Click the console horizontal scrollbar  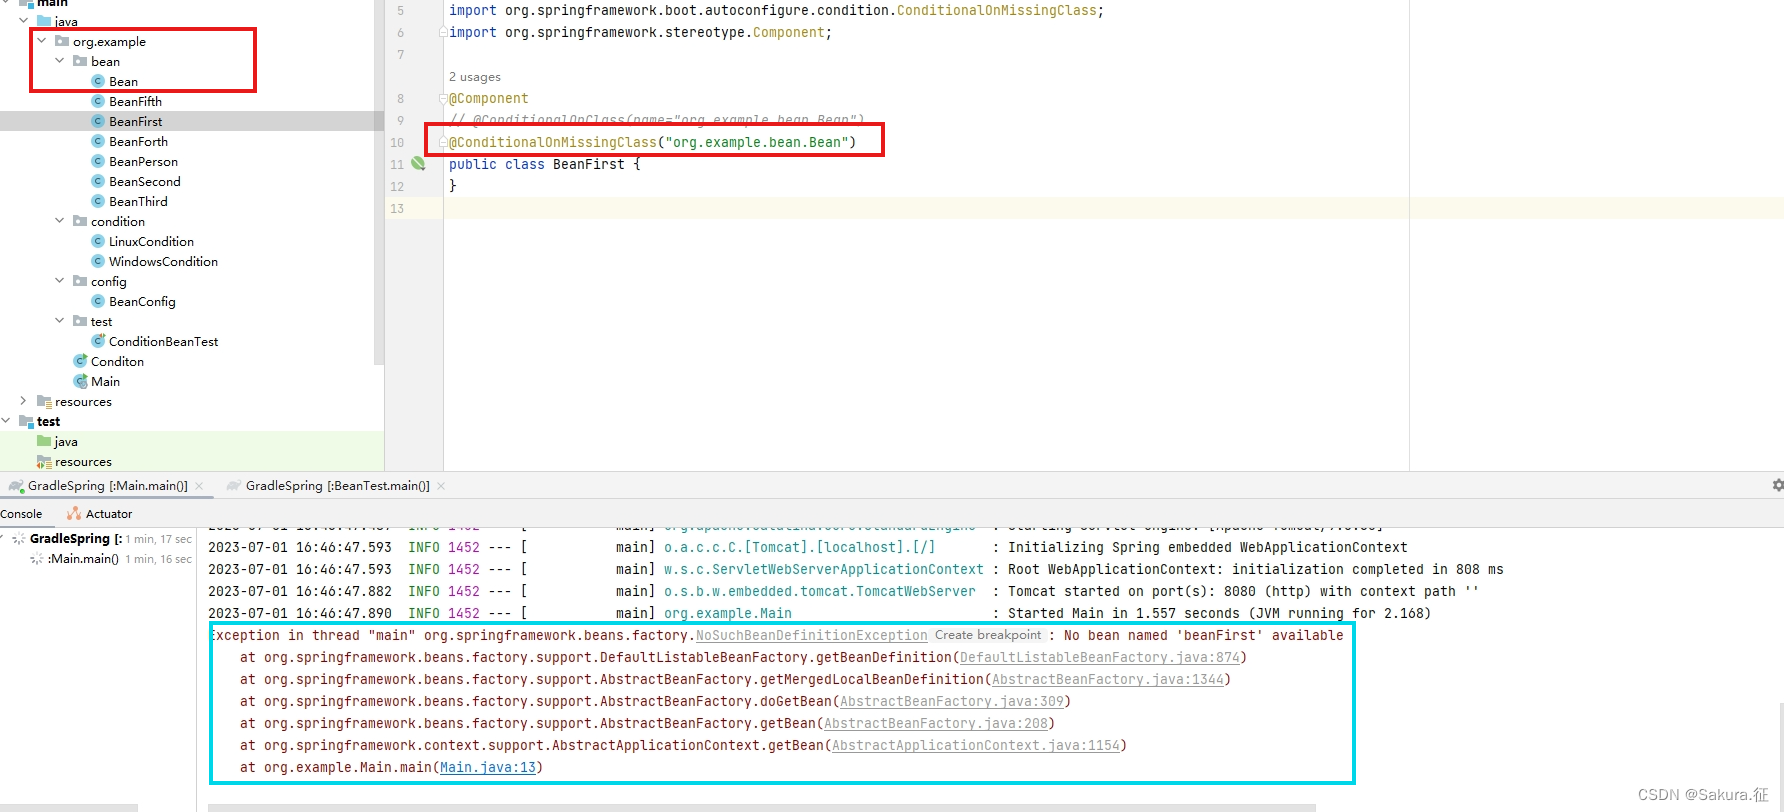click(760, 808)
